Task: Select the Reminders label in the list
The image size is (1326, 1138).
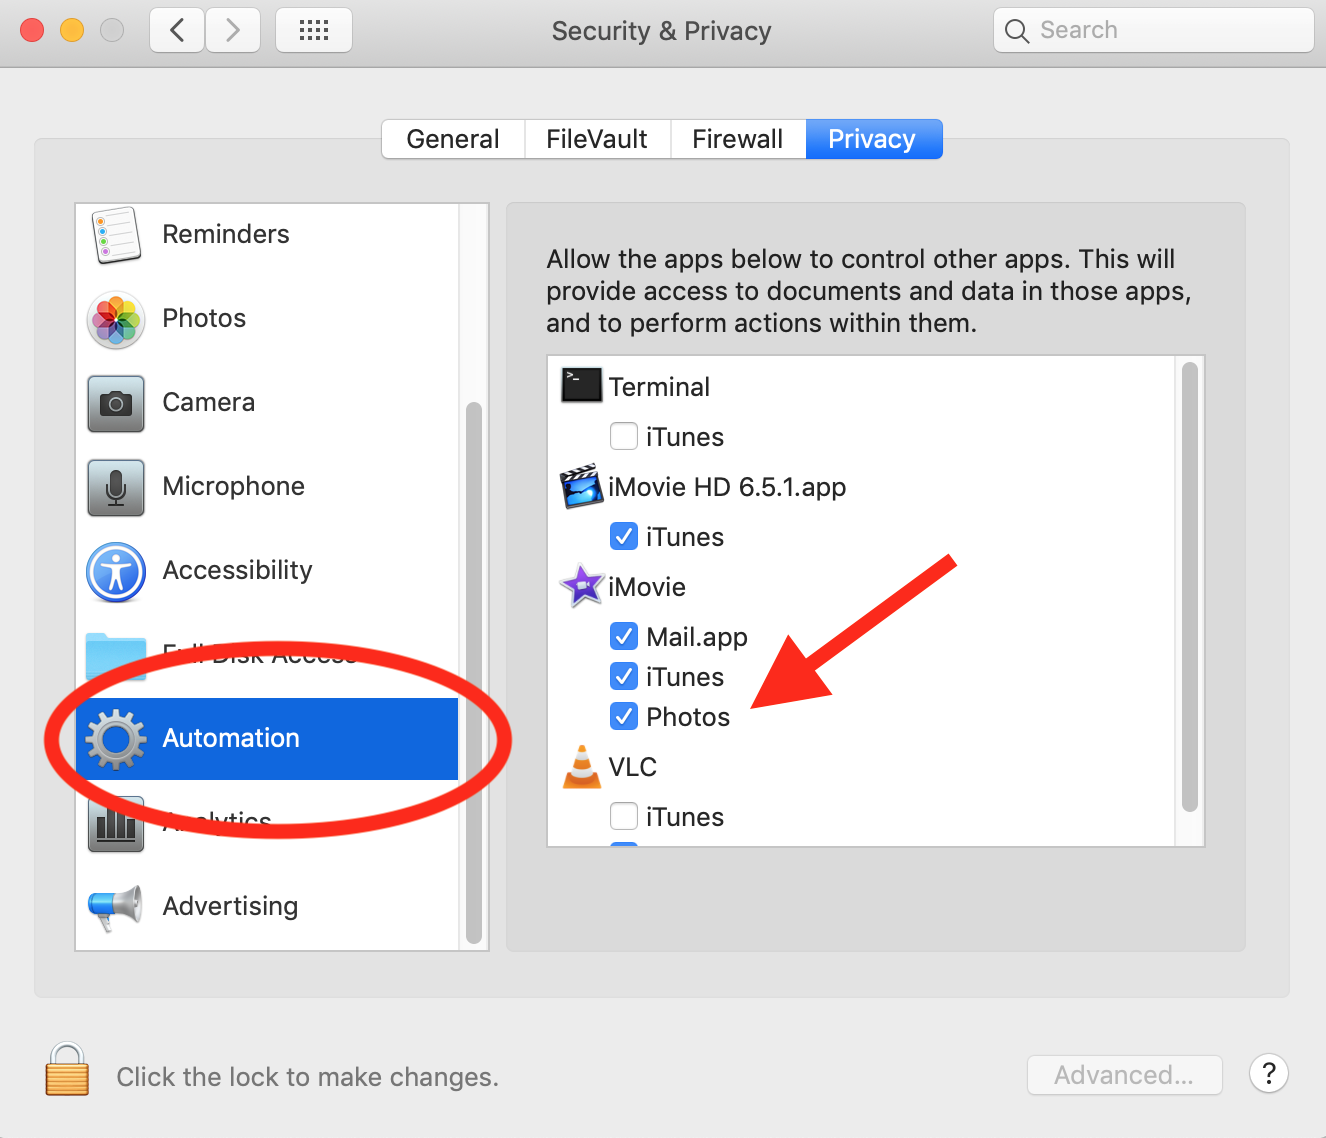Action: pos(226,234)
